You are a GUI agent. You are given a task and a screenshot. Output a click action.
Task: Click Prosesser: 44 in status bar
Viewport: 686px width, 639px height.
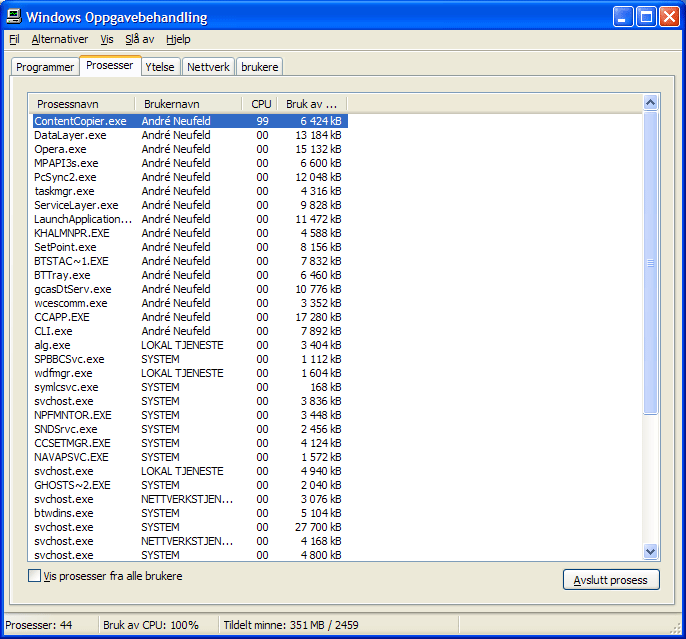coord(39,625)
